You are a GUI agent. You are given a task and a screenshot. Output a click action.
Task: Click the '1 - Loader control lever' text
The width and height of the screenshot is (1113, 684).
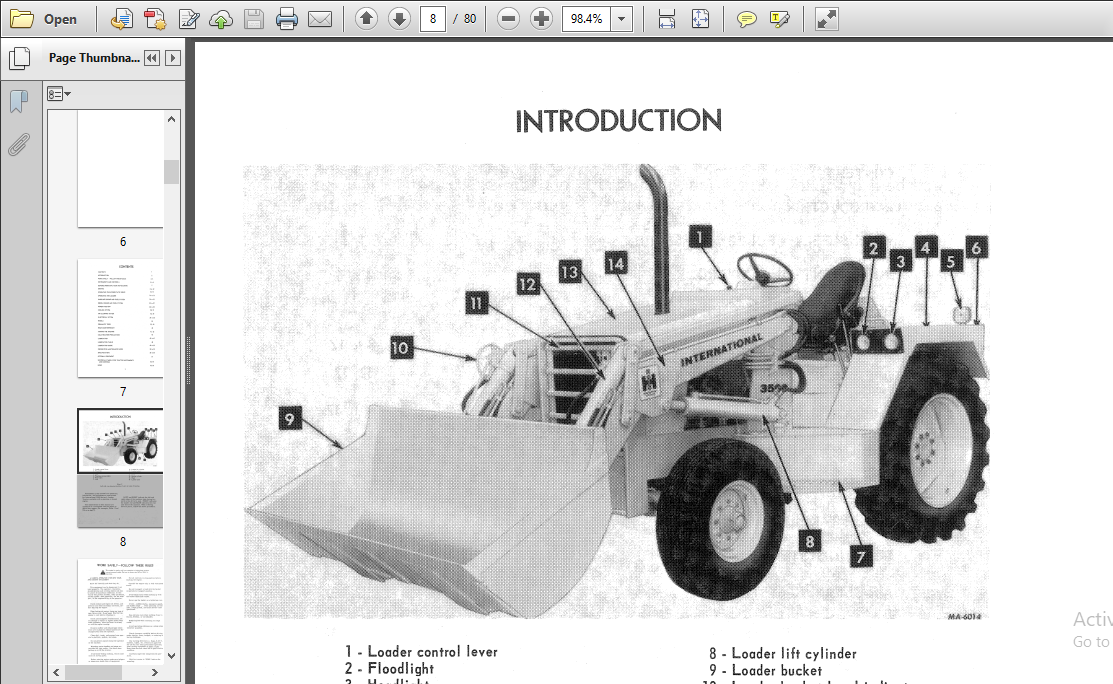click(x=421, y=651)
